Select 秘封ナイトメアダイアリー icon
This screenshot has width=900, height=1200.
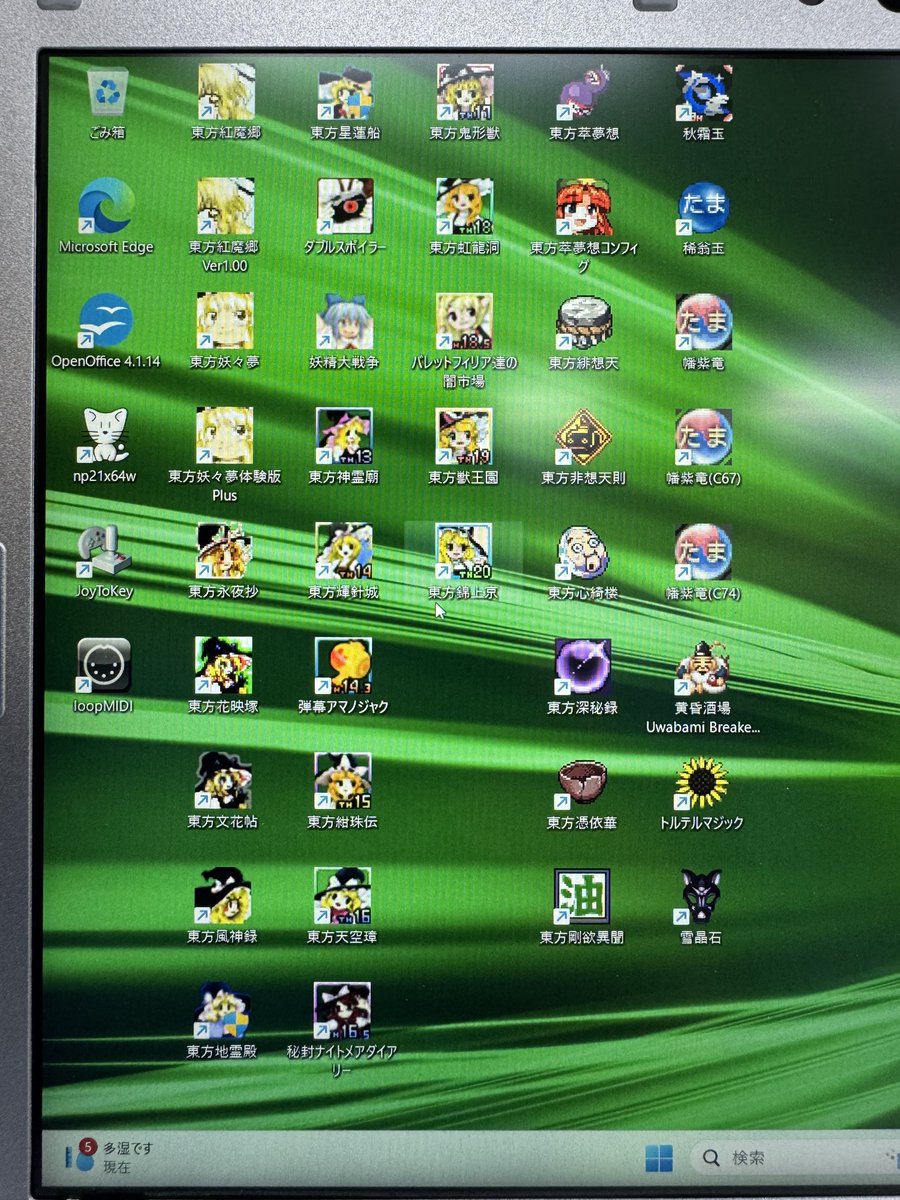(342, 1010)
